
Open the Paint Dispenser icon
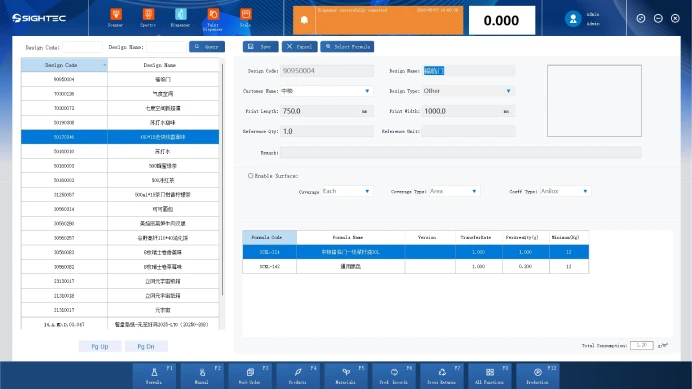213,20
